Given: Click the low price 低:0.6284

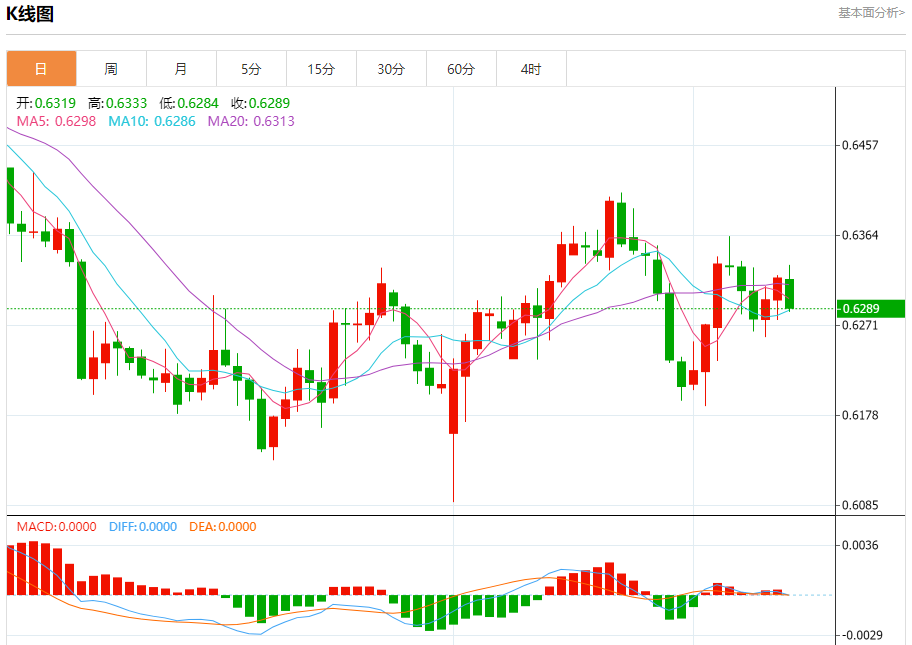Looking at the screenshot, I should [x=189, y=103].
